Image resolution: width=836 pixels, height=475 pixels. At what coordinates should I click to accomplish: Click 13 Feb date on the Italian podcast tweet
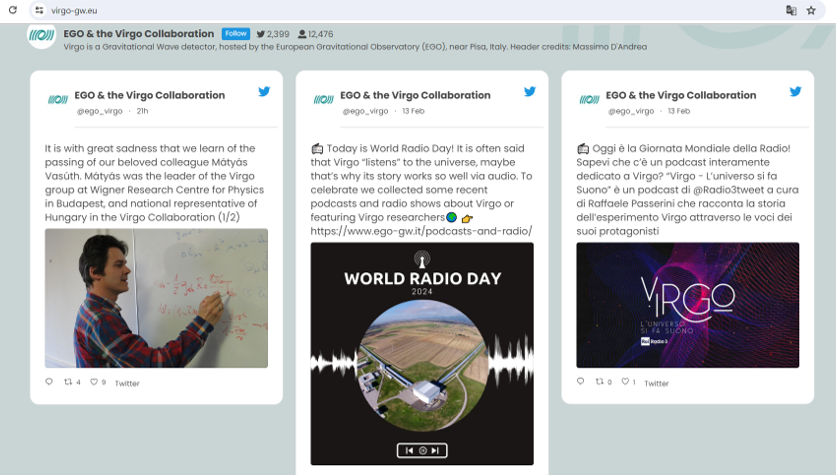pos(679,111)
